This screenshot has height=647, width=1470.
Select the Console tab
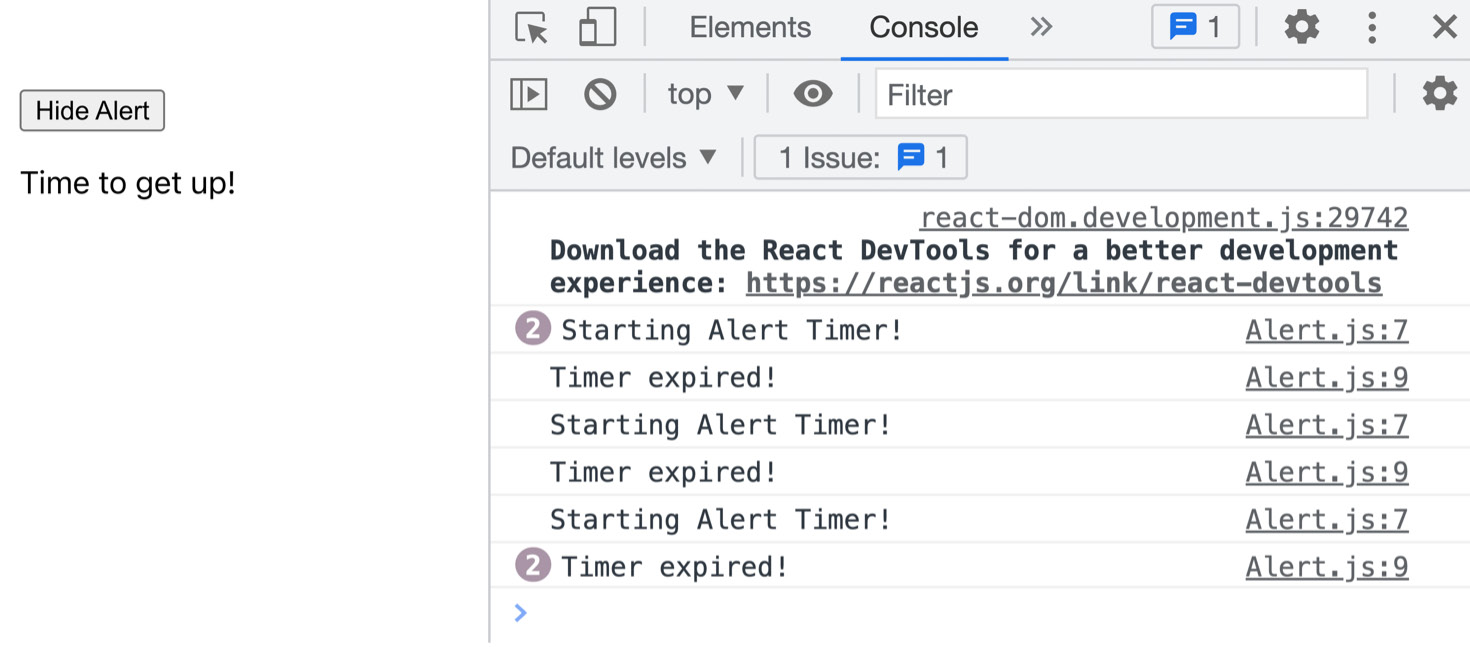click(x=922, y=27)
